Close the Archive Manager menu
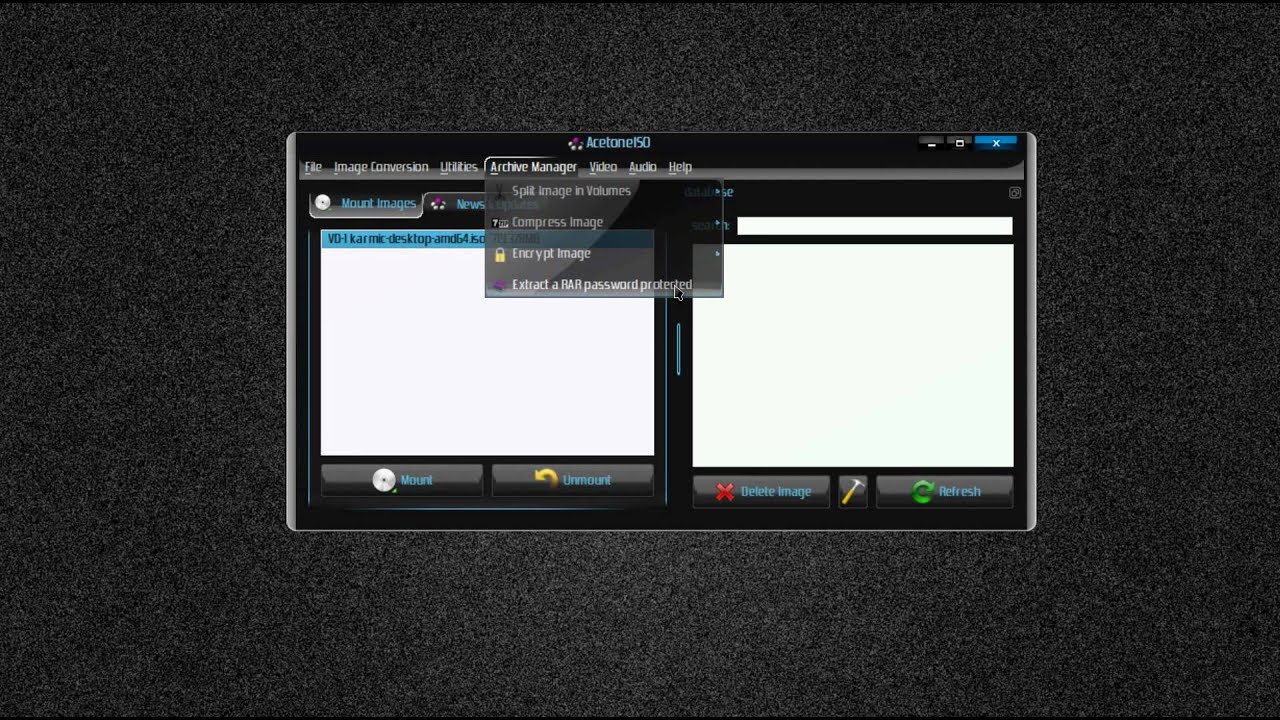The image size is (1280, 720). coord(533,167)
